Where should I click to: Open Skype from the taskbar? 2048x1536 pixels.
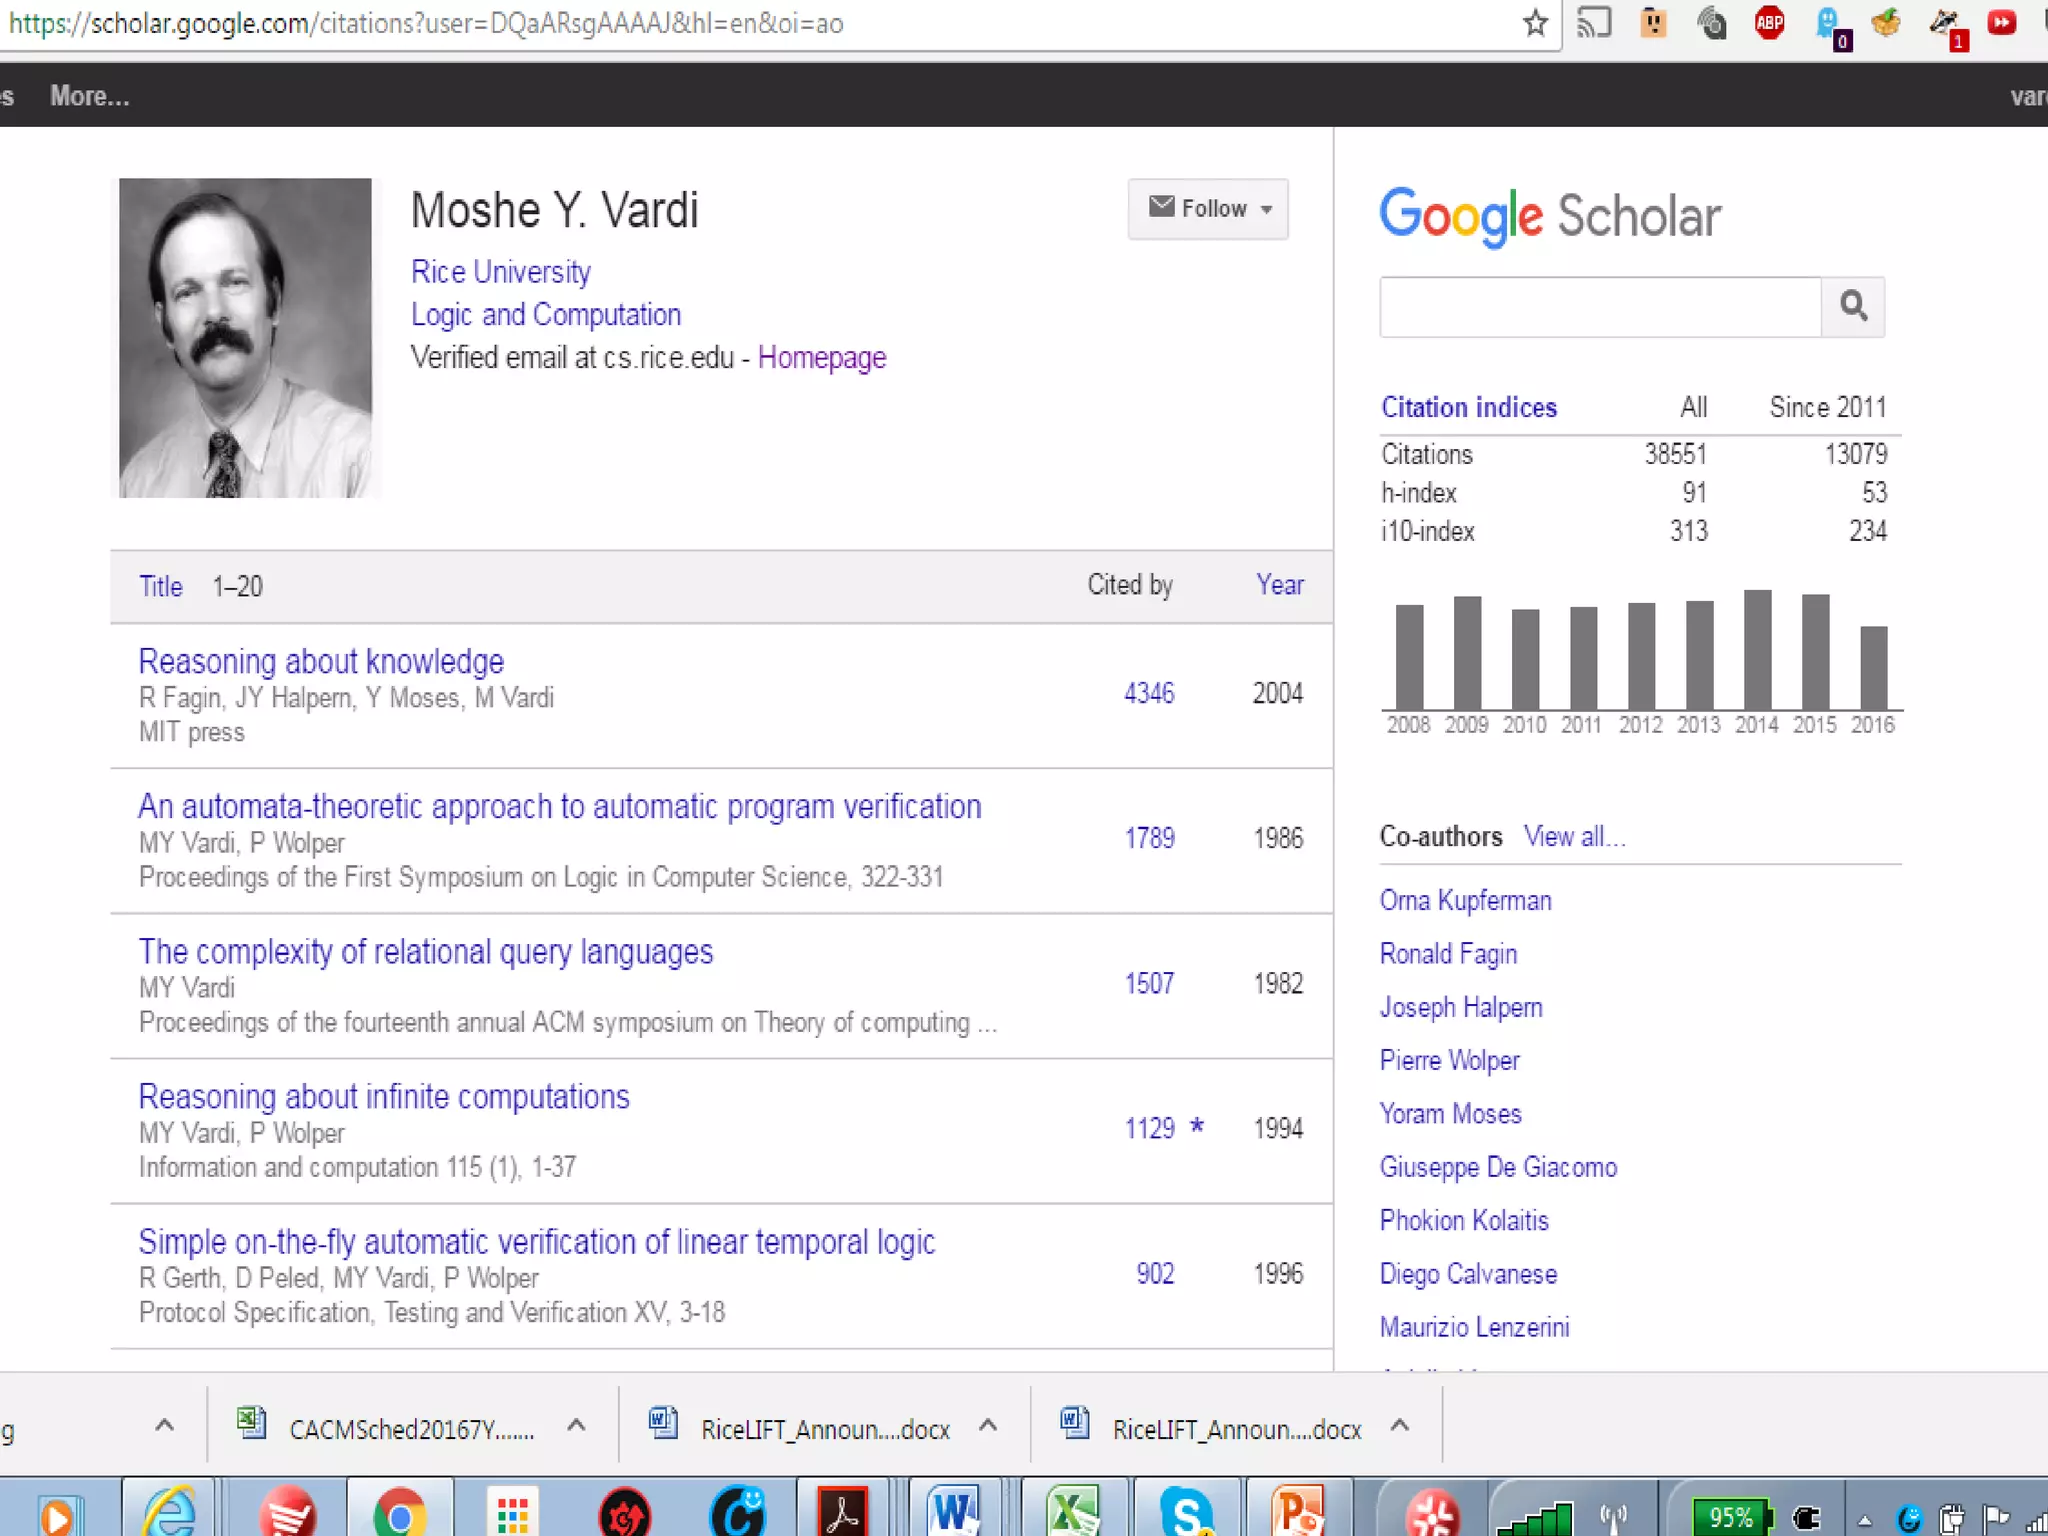coord(1186,1512)
